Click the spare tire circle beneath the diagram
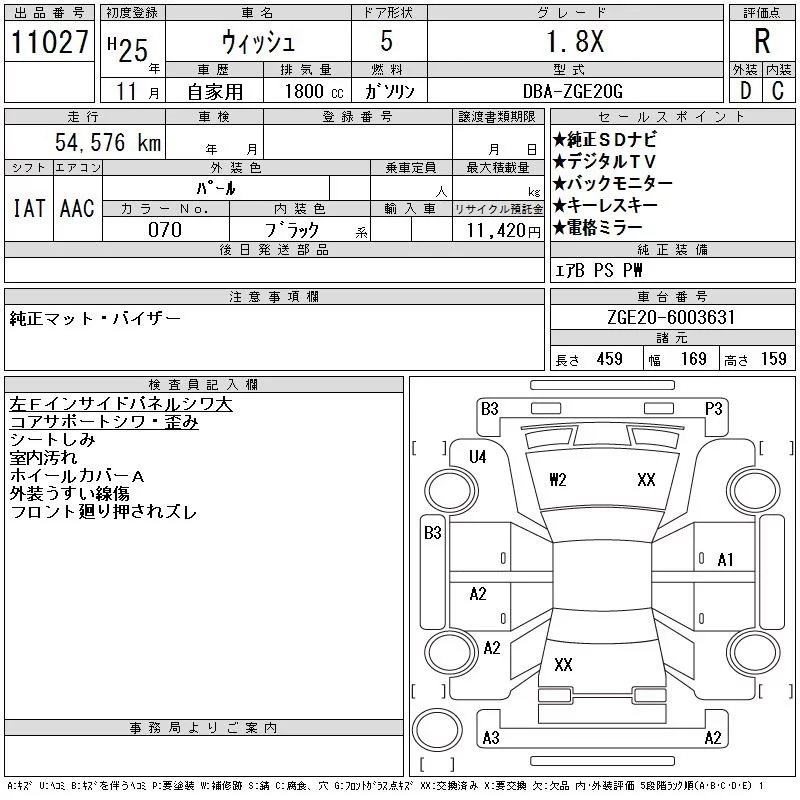Image resolution: width=800 pixels, height=800 pixels. coord(437,730)
